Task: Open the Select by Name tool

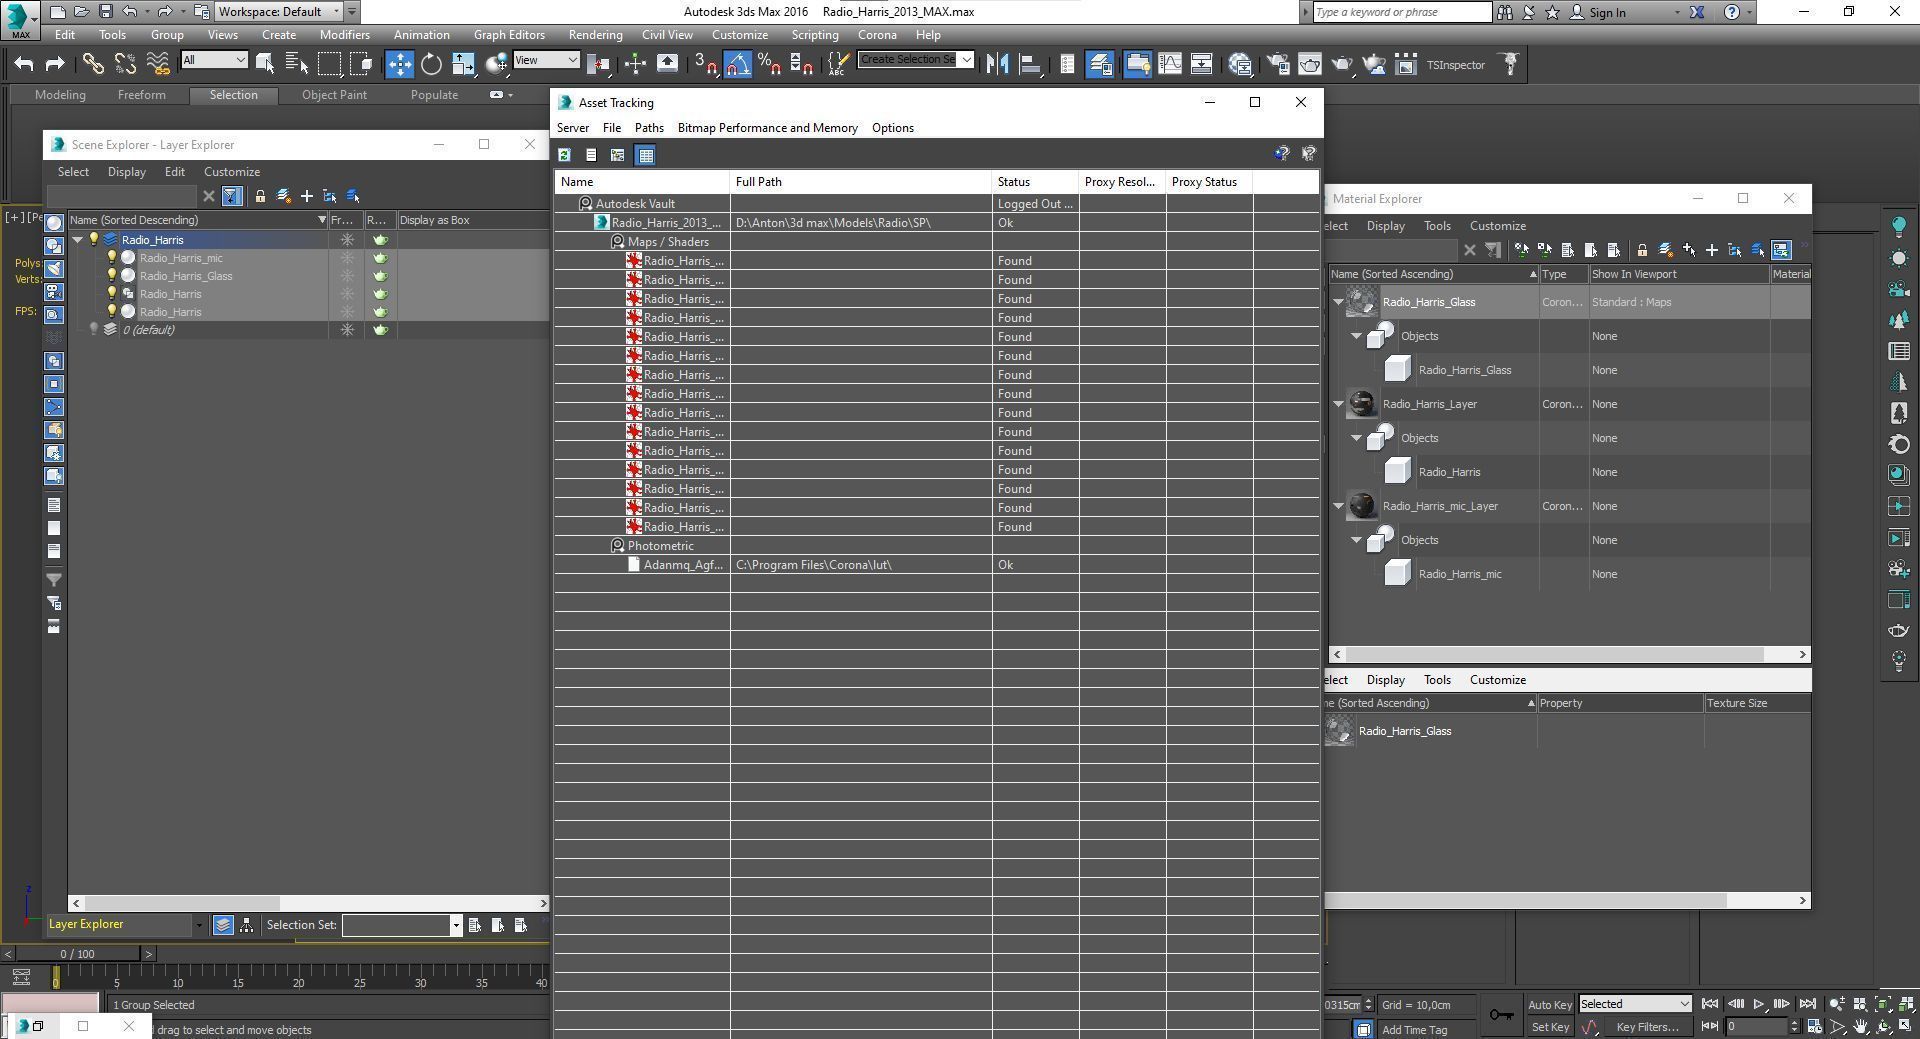Action: click(297, 65)
